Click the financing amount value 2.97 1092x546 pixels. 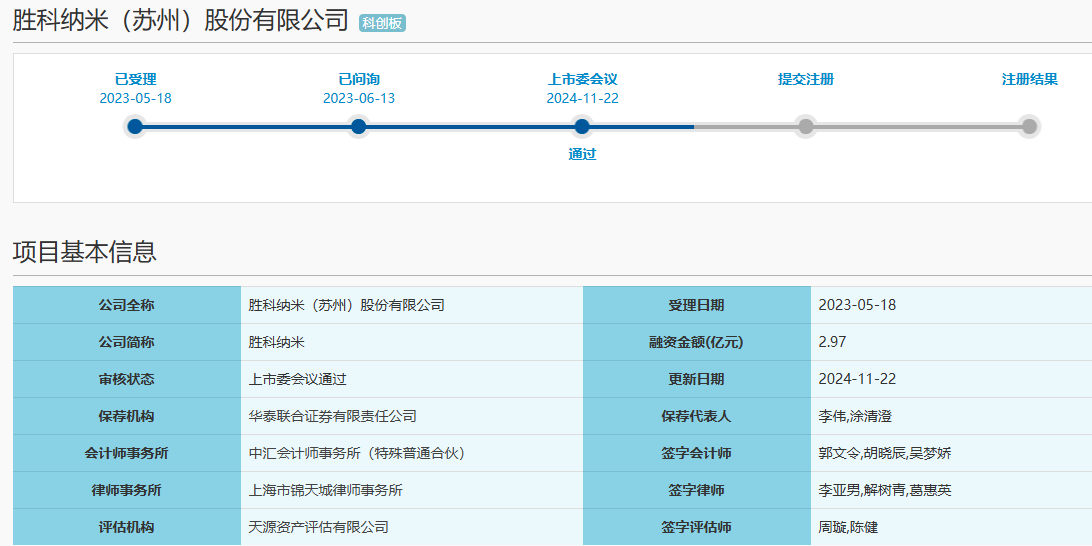tap(832, 342)
